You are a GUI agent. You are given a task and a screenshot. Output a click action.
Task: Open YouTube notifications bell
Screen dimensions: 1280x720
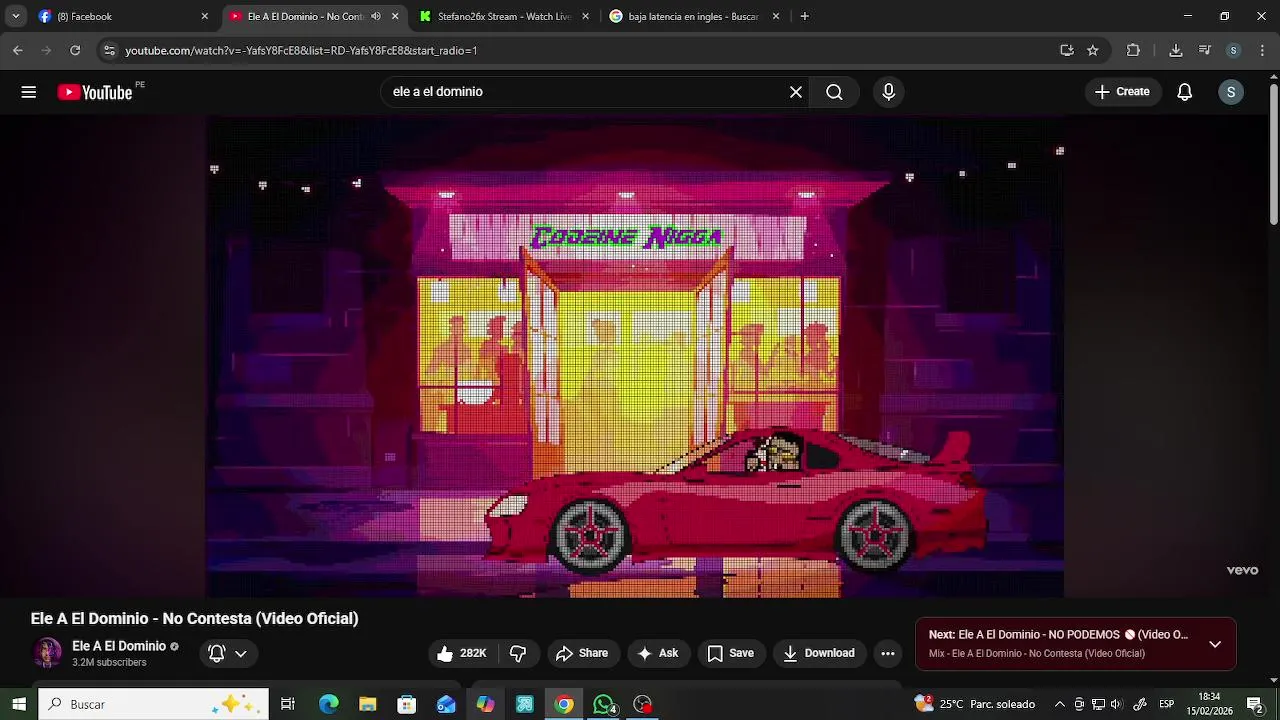coord(1185,92)
